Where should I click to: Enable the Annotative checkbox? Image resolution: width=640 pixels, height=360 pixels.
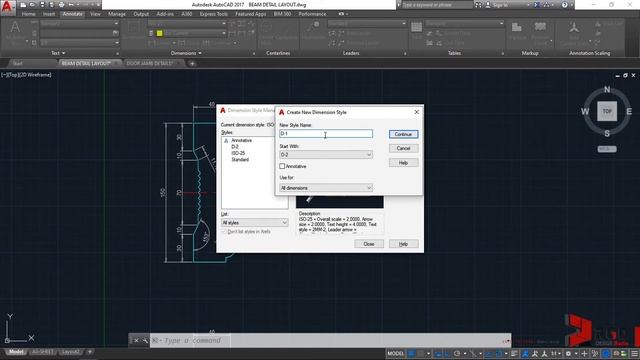point(282,167)
